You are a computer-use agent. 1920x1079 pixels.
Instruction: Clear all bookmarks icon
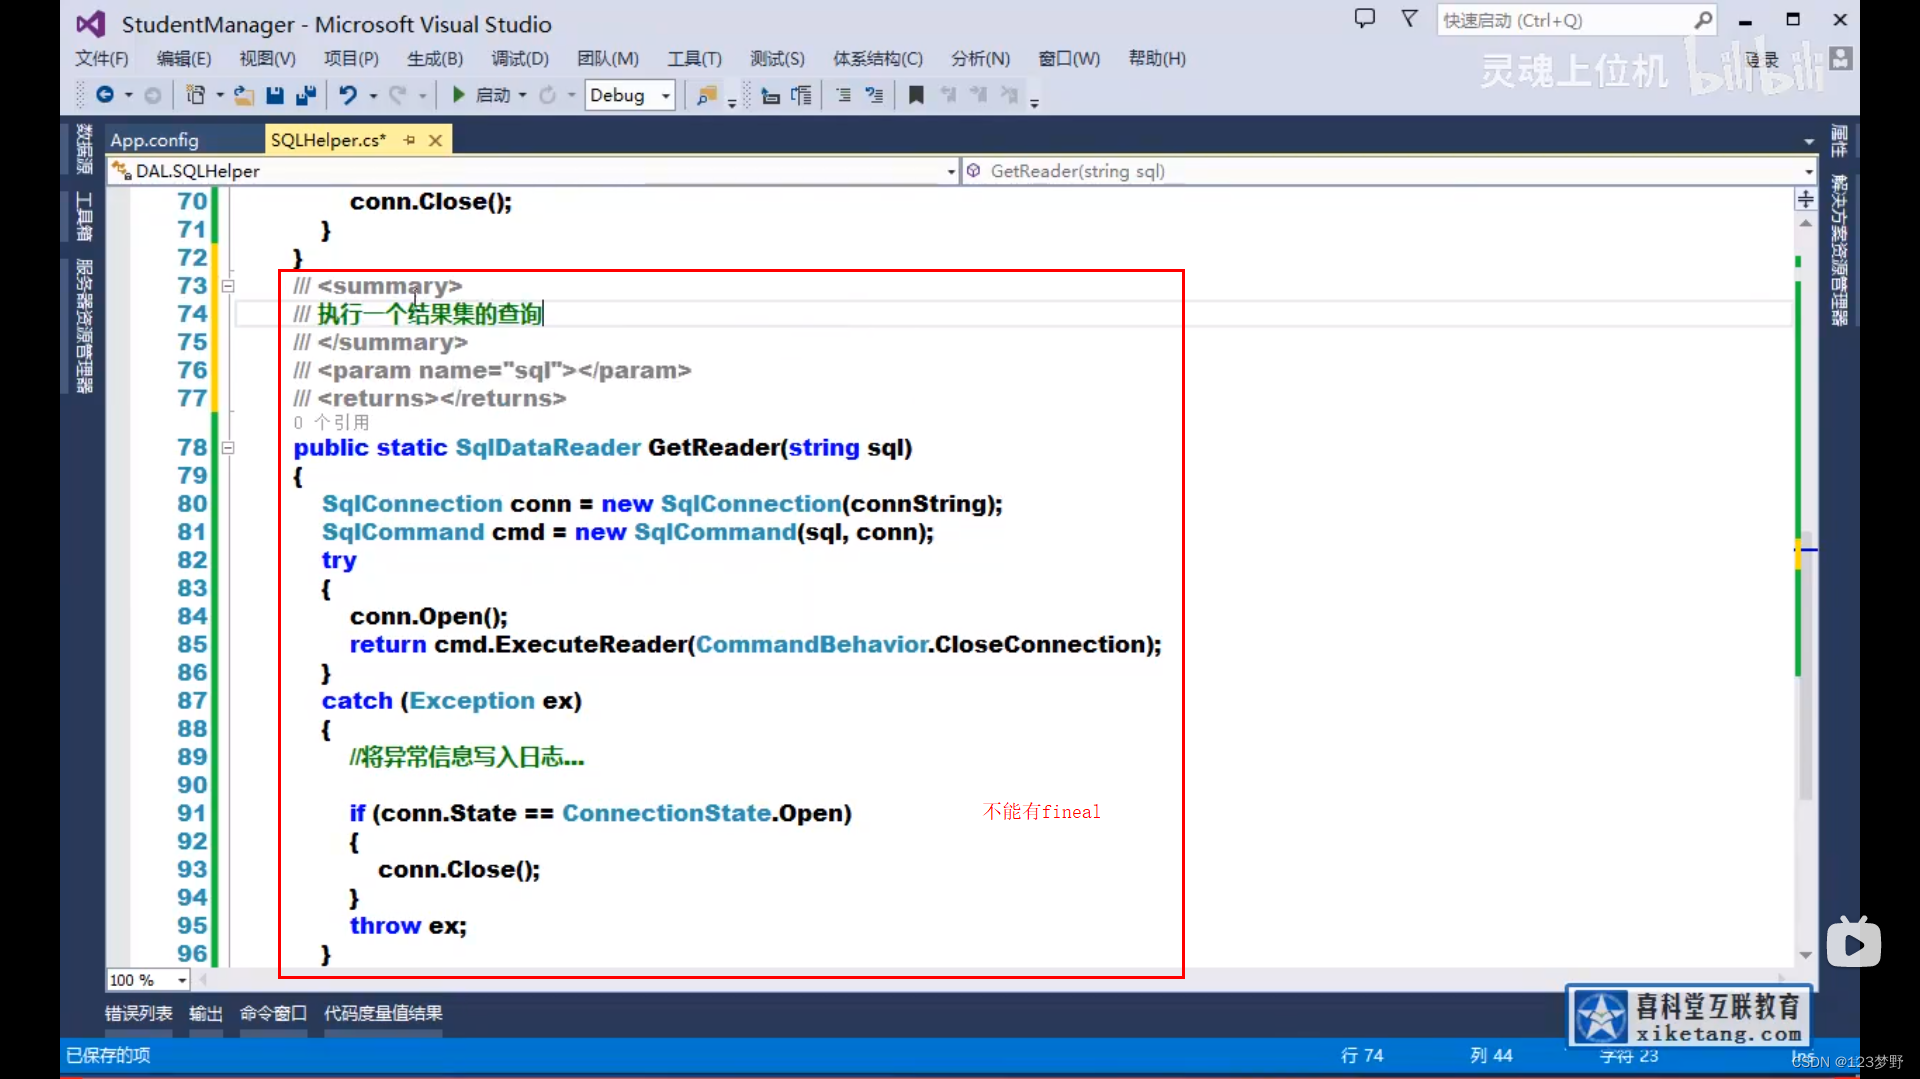(x=1010, y=95)
